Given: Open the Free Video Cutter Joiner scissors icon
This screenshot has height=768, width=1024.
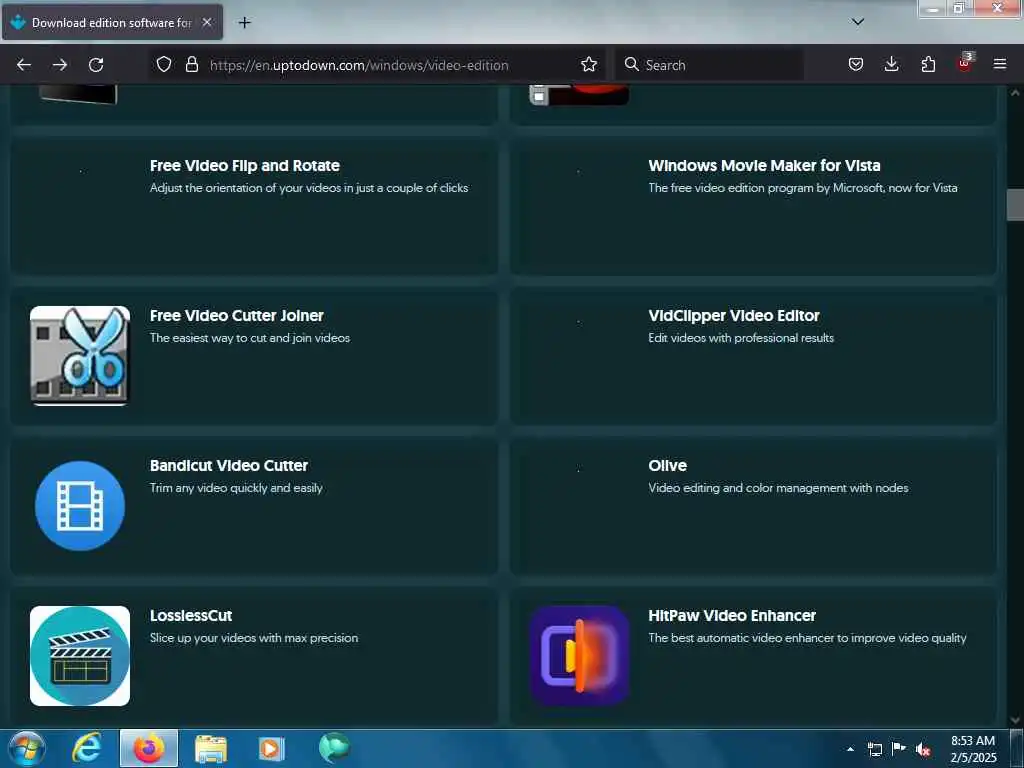Looking at the screenshot, I should pyautogui.click(x=80, y=356).
